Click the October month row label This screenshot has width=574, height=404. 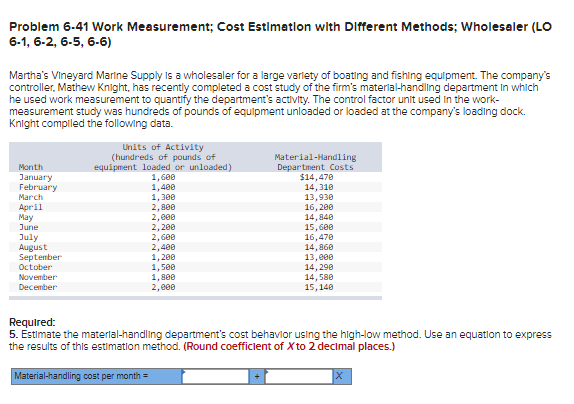(x=36, y=267)
